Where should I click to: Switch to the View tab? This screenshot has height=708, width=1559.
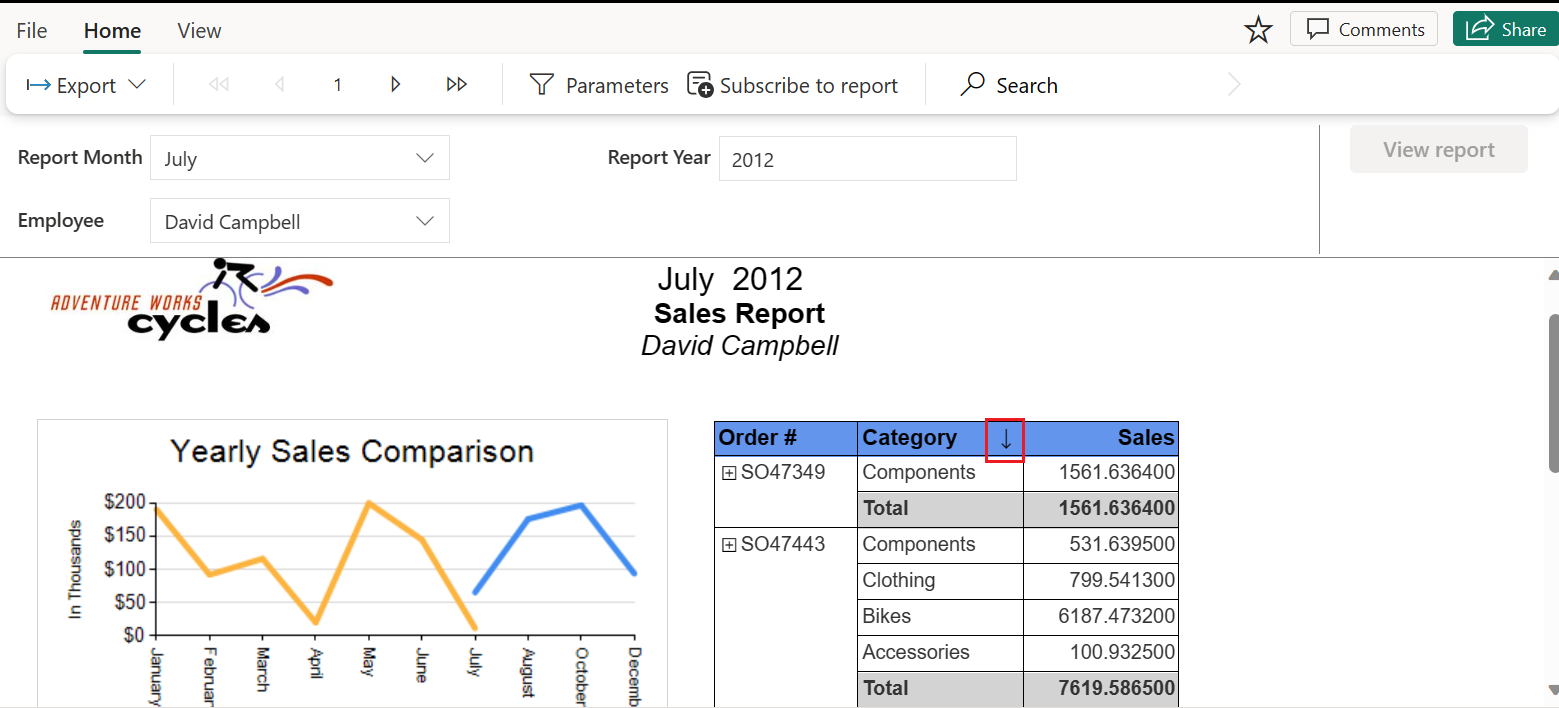[x=199, y=30]
